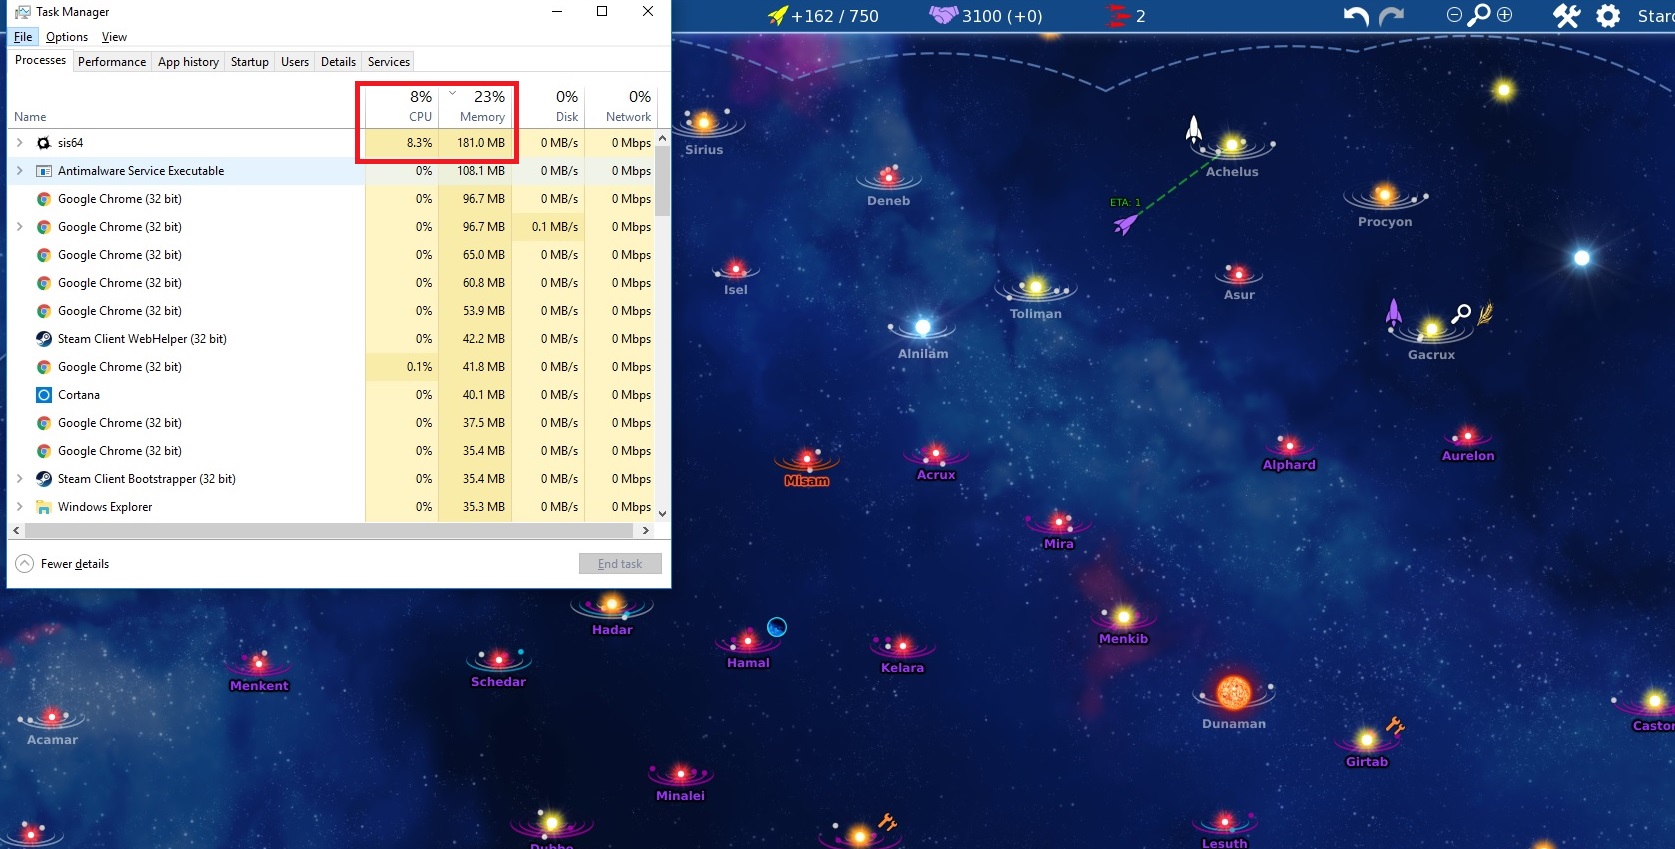Zoom out the galaxy map with minus icon
The width and height of the screenshot is (1675, 849).
[x=1454, y=15]
